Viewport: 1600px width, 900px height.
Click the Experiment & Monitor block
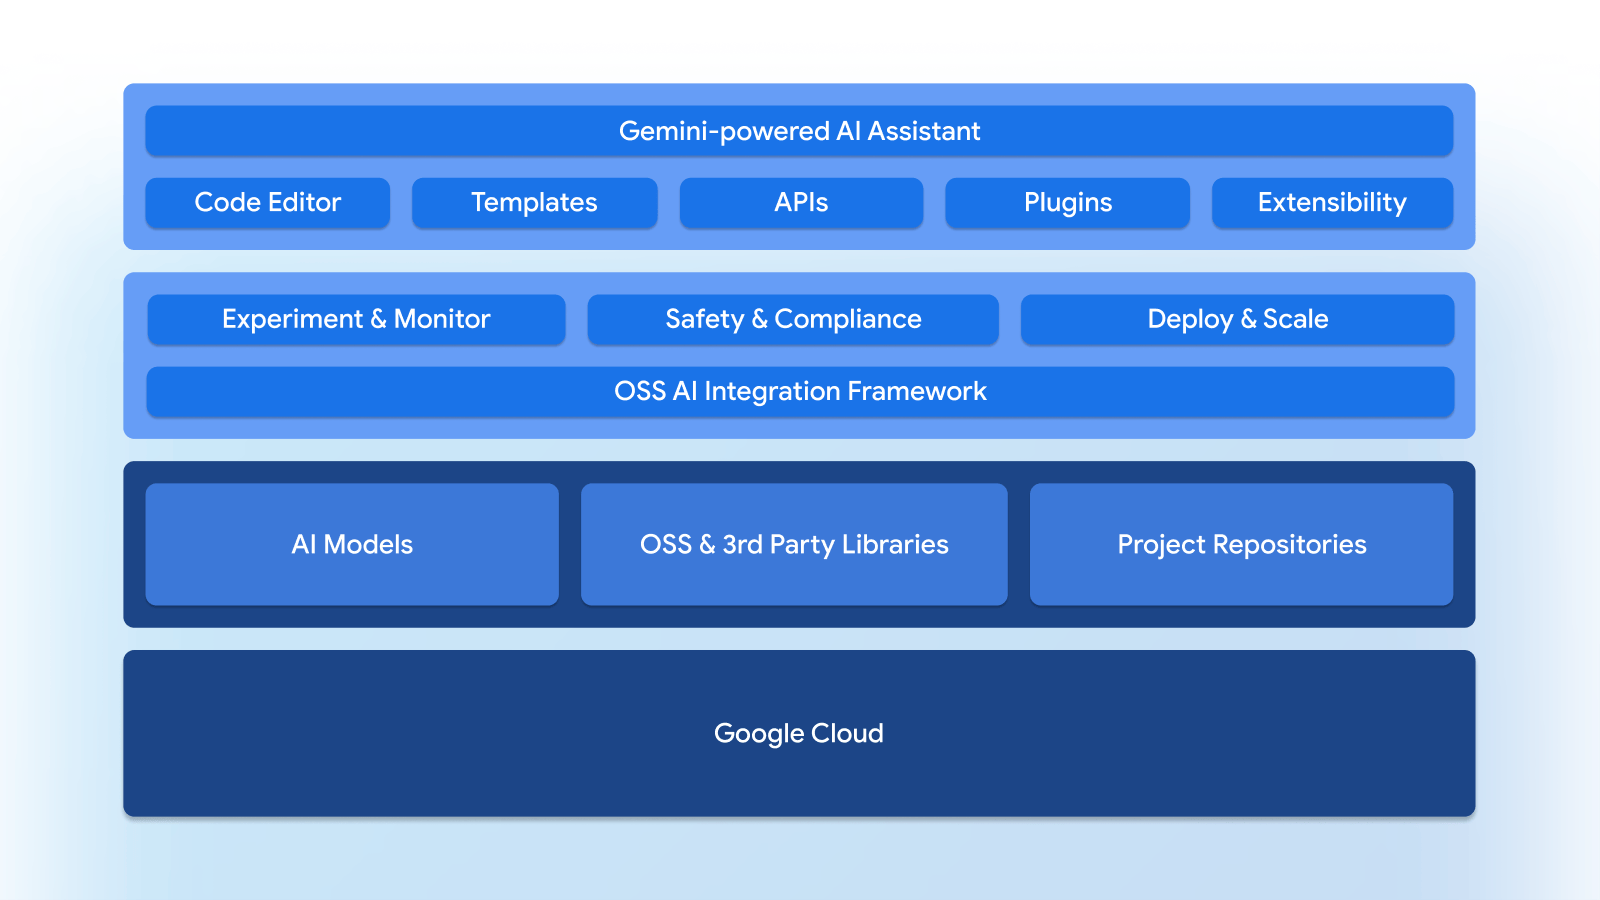pyautogui.click(x=356, y=319)
